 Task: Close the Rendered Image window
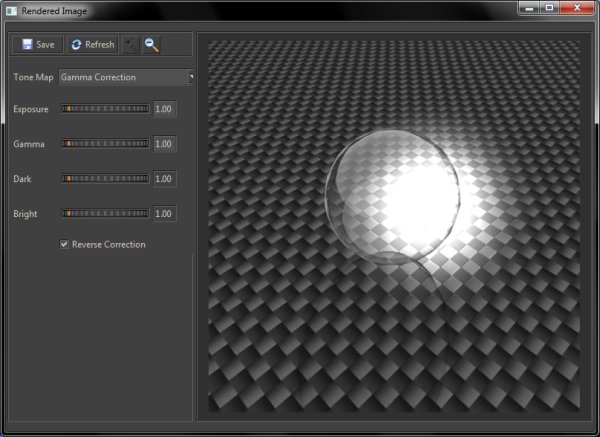click(x=577, y=8)
